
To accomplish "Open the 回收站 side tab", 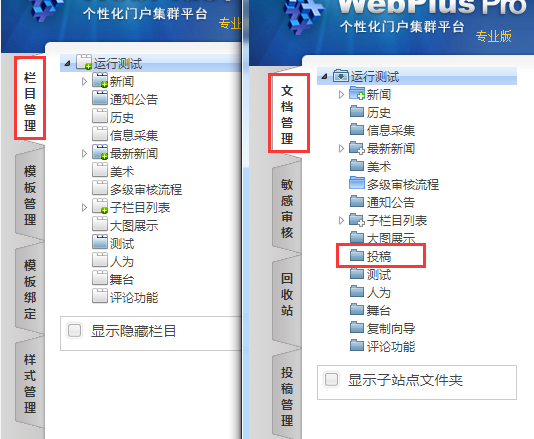I will coord(287,294).
